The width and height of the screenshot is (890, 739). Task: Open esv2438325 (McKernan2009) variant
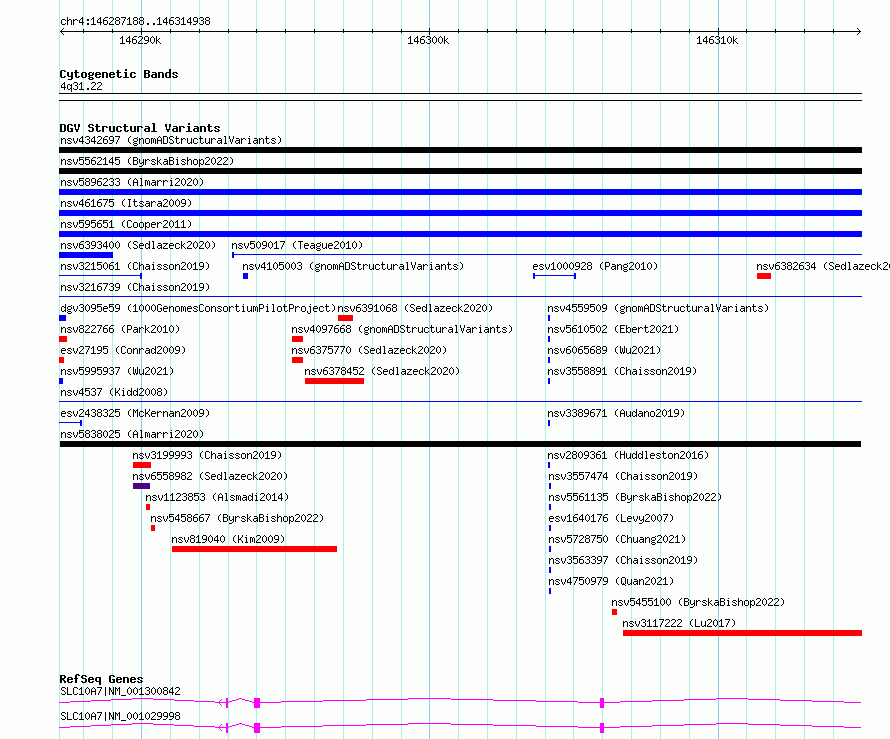tap(135, 413)
